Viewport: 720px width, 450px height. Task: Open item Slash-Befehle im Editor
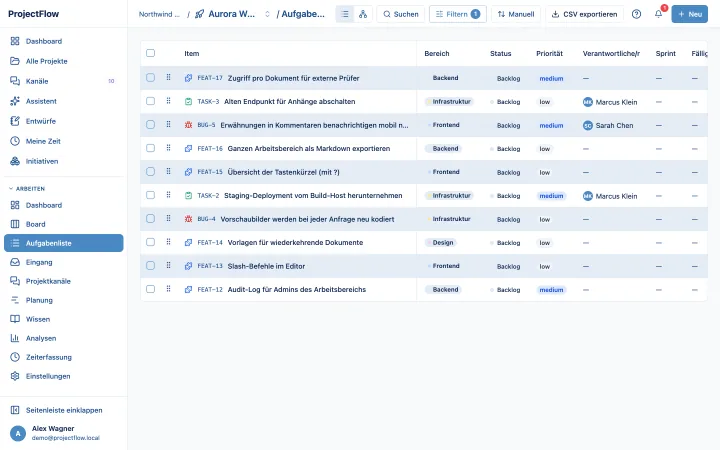(266, 266)
